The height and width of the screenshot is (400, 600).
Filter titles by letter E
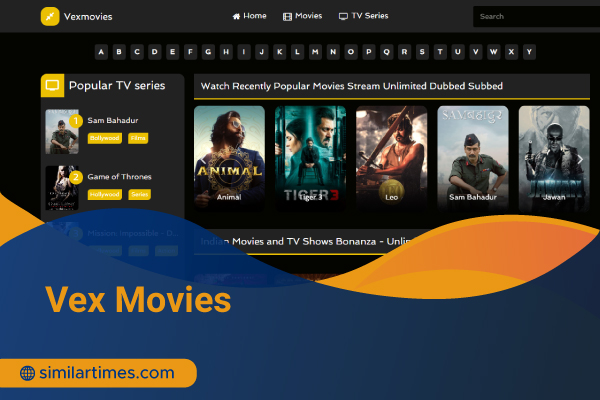pos(173,52)
